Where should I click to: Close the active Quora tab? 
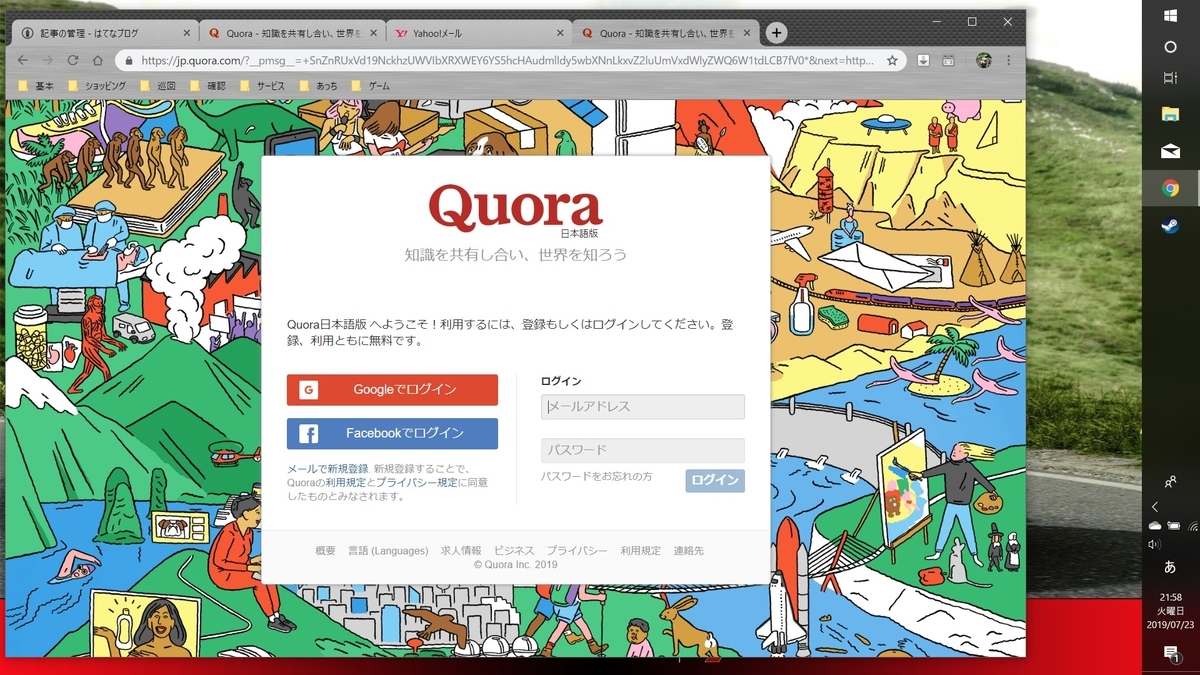746,33
